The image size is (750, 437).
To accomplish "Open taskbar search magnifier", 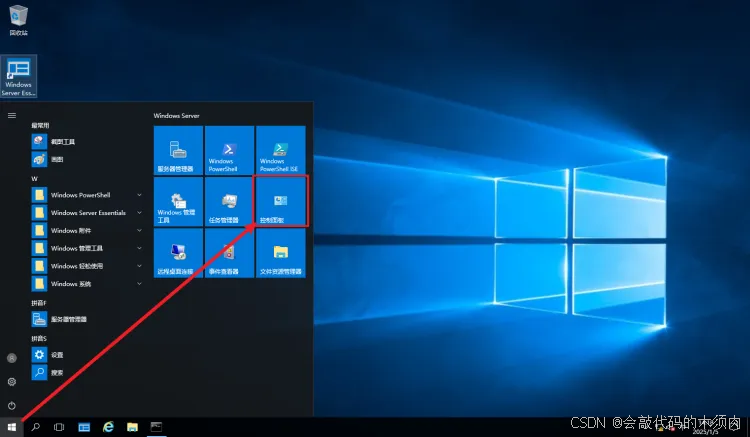I will 35,427.
